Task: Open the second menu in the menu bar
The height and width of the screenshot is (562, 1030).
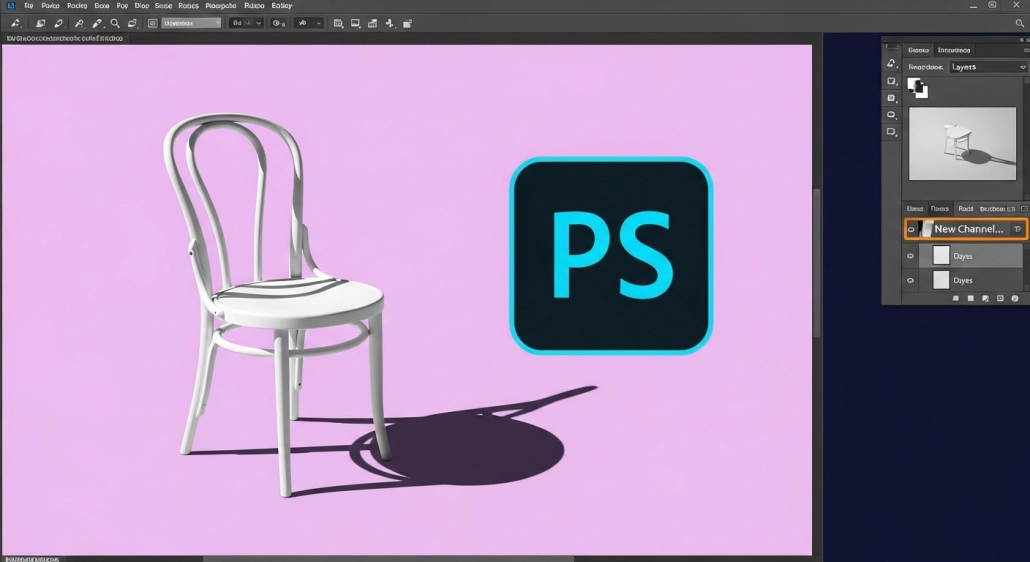Action: (50, 5)
